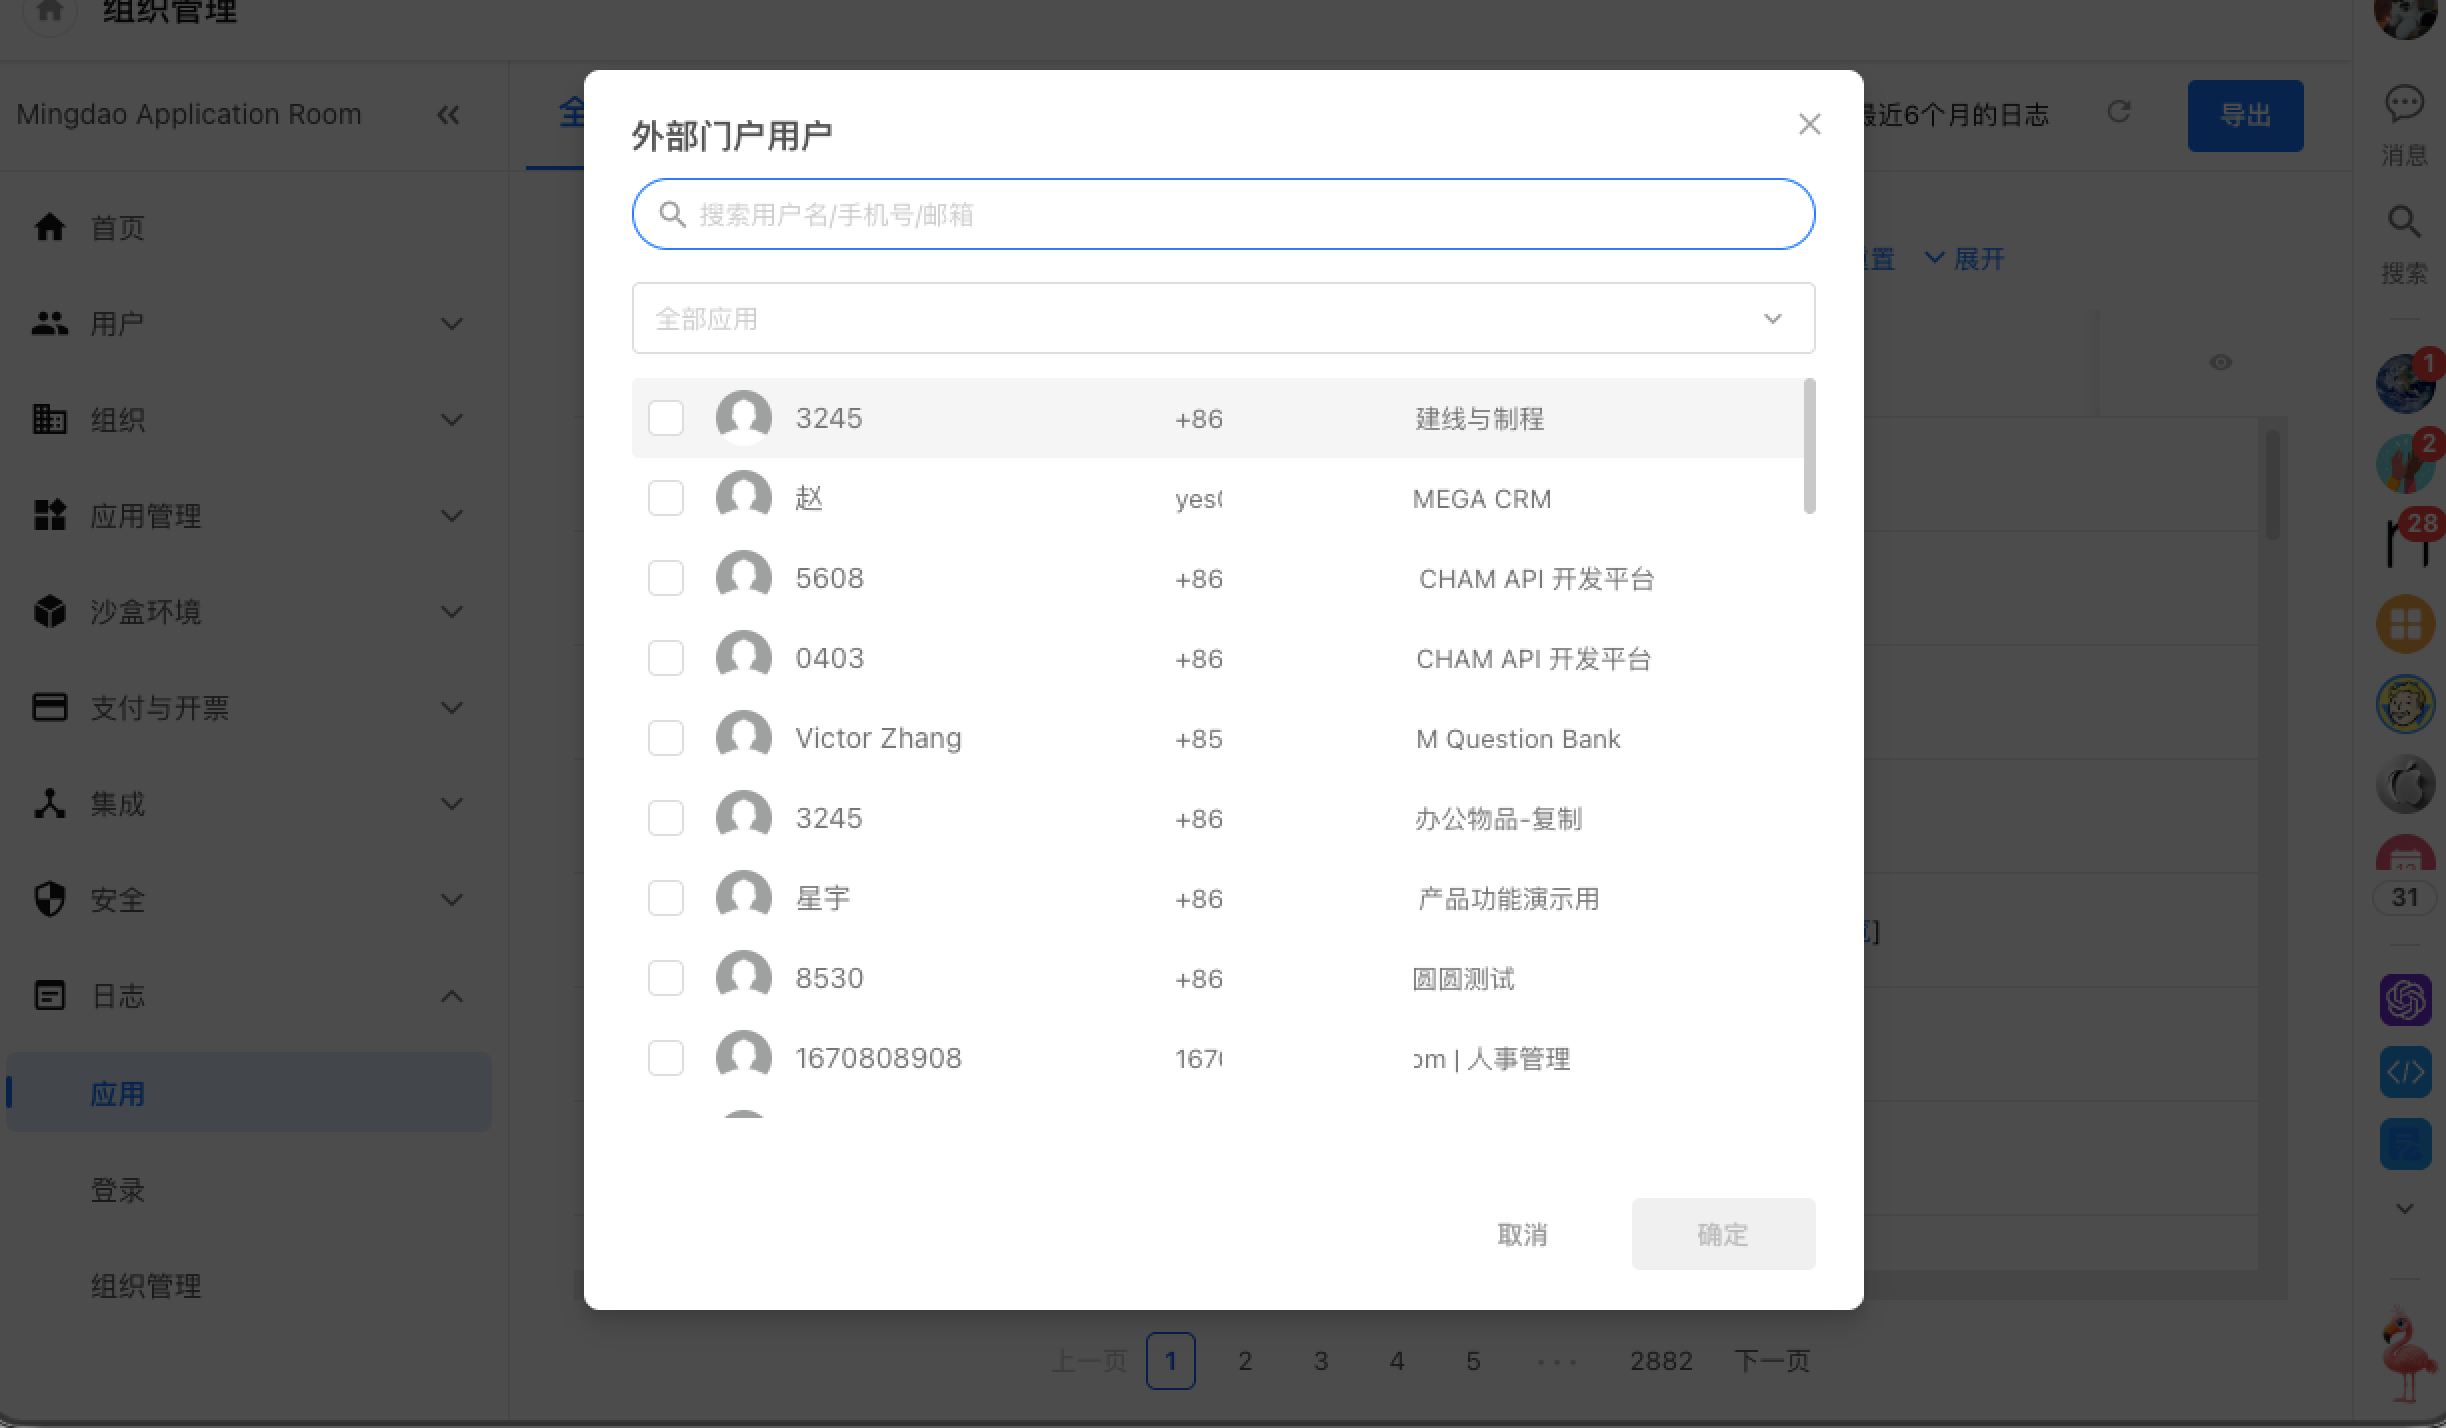Click the 确定 button
The image size is (2446, 1428).
pyautogui.click(x=1723, y=1234)
